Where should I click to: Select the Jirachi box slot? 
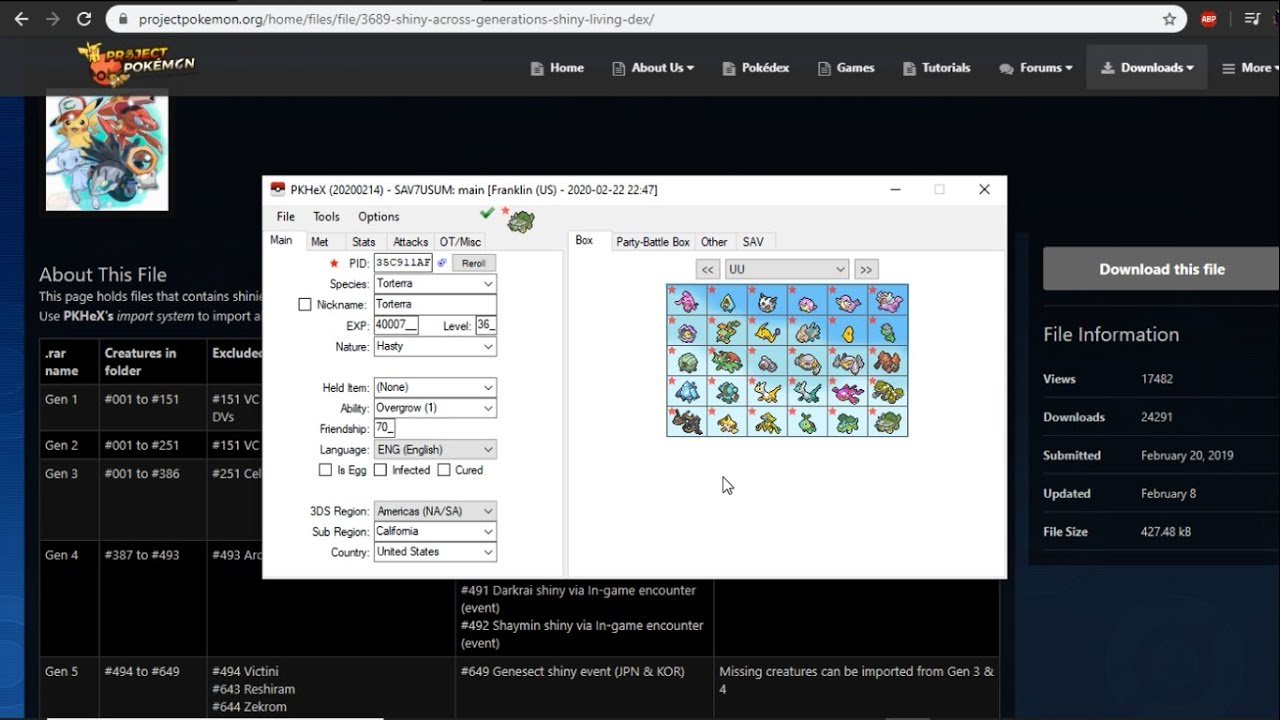(x=727, y=421)
